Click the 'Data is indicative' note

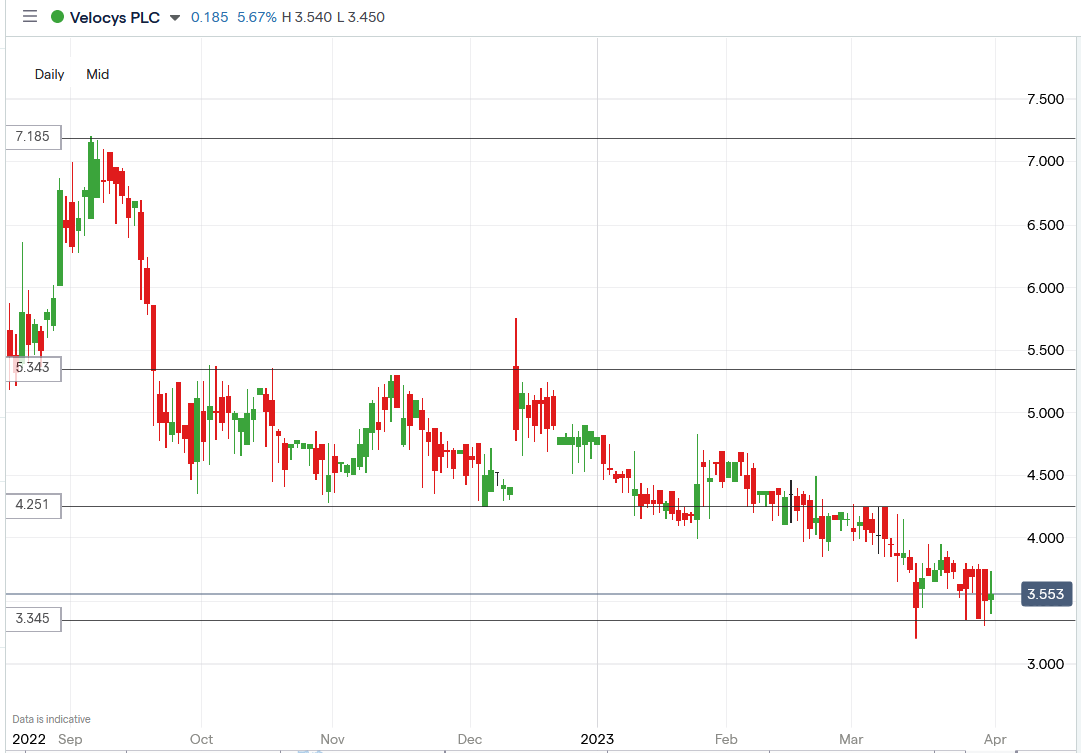[x=51, y=719]
